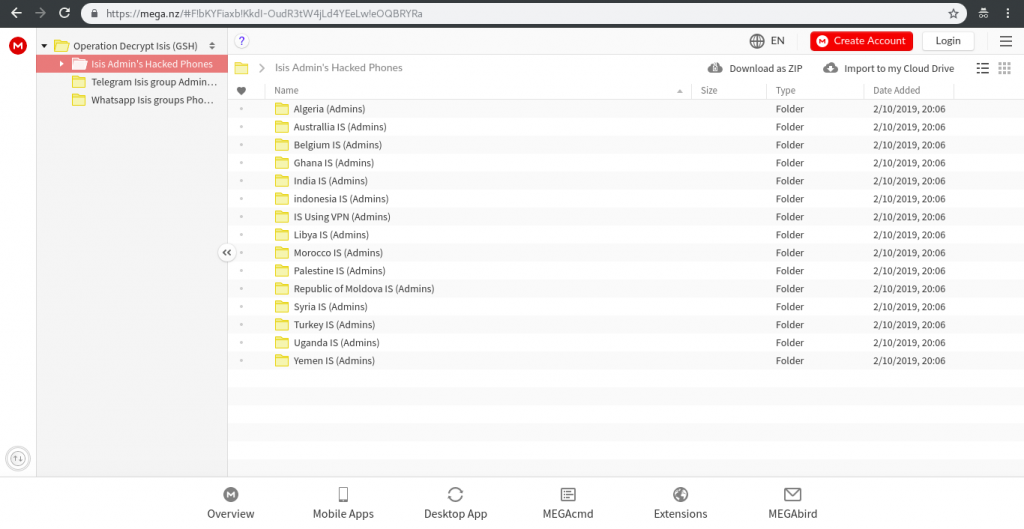Image resolution: width=1024 pixels, height=529 pixels.
Task: Click the Mobile Apps phone icon
Action: tap(343, 494)
